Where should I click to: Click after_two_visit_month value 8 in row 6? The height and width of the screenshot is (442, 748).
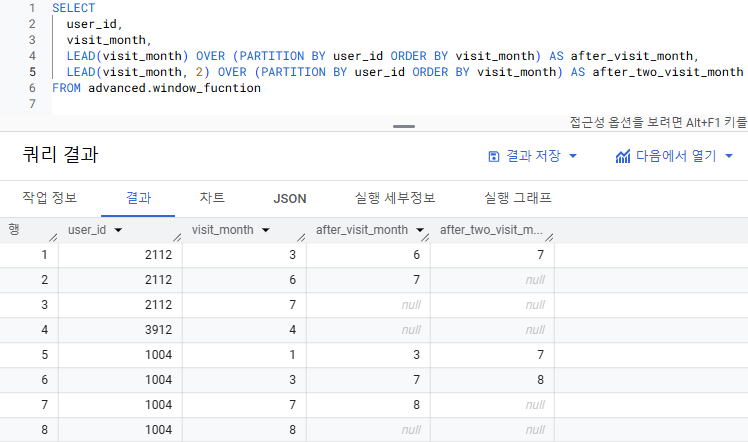point(540,380)
